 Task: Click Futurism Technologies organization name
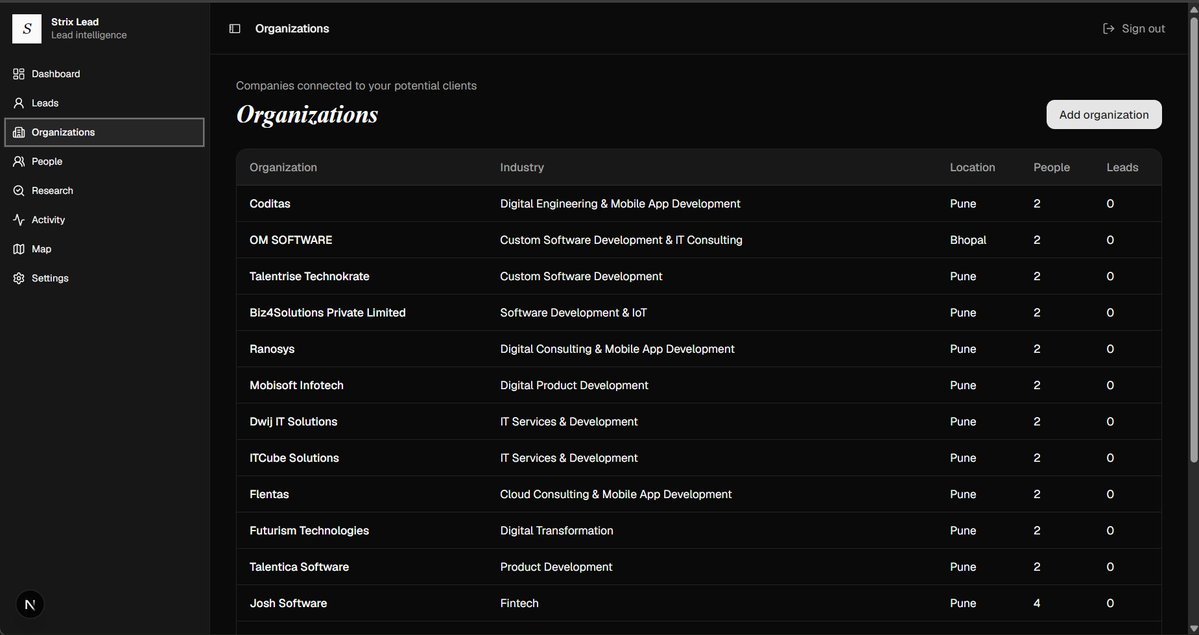[x=309, y=531]
